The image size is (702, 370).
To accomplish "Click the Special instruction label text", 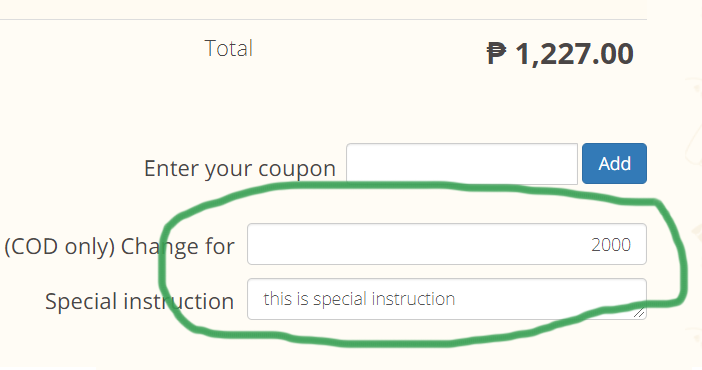I will coord(139,301).
